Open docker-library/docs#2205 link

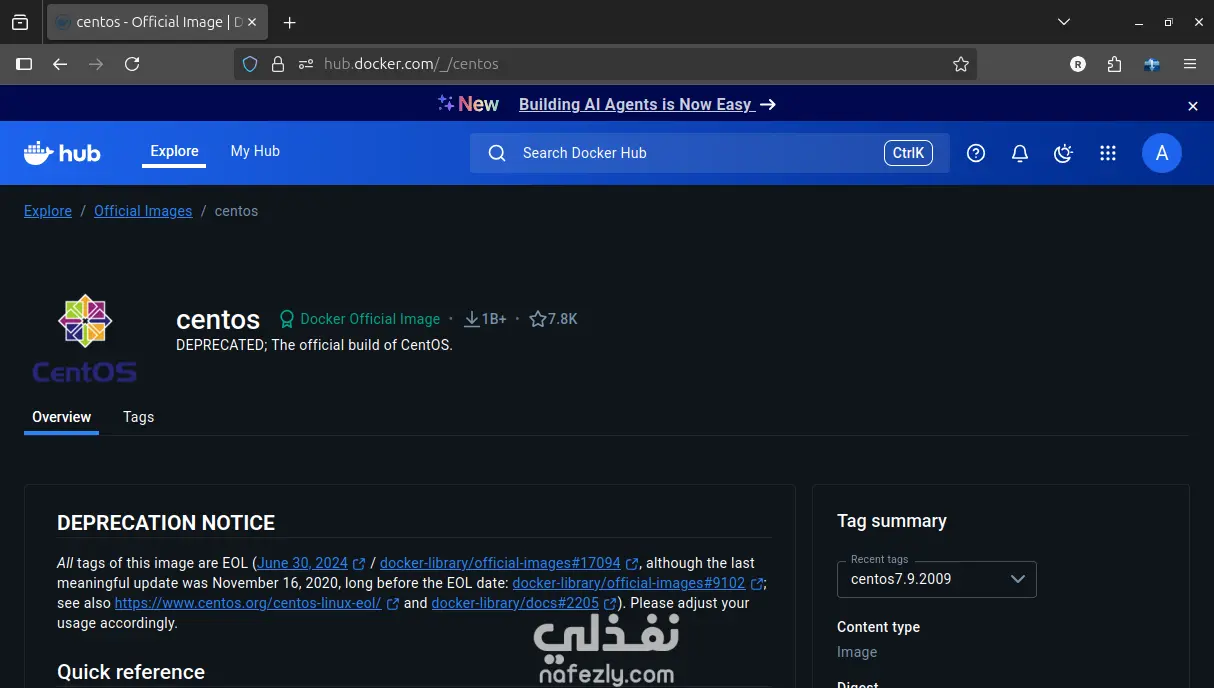(515, 603)
